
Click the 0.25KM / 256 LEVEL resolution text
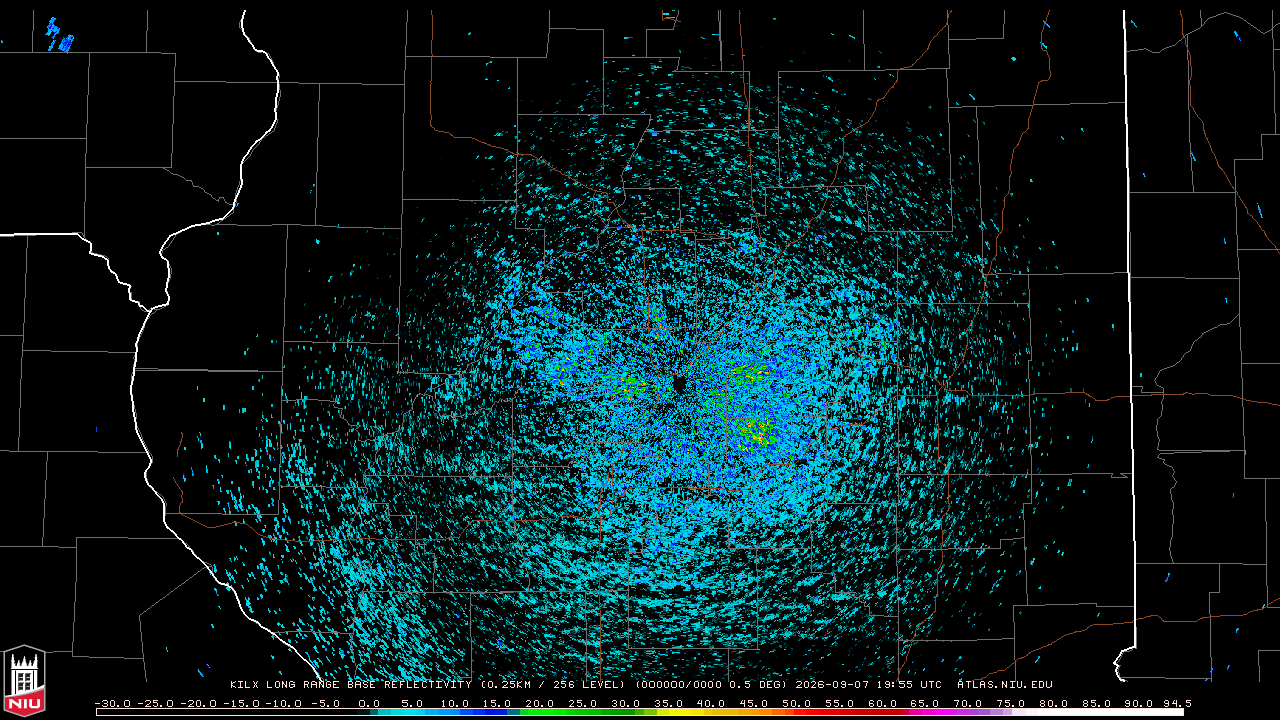551,685
